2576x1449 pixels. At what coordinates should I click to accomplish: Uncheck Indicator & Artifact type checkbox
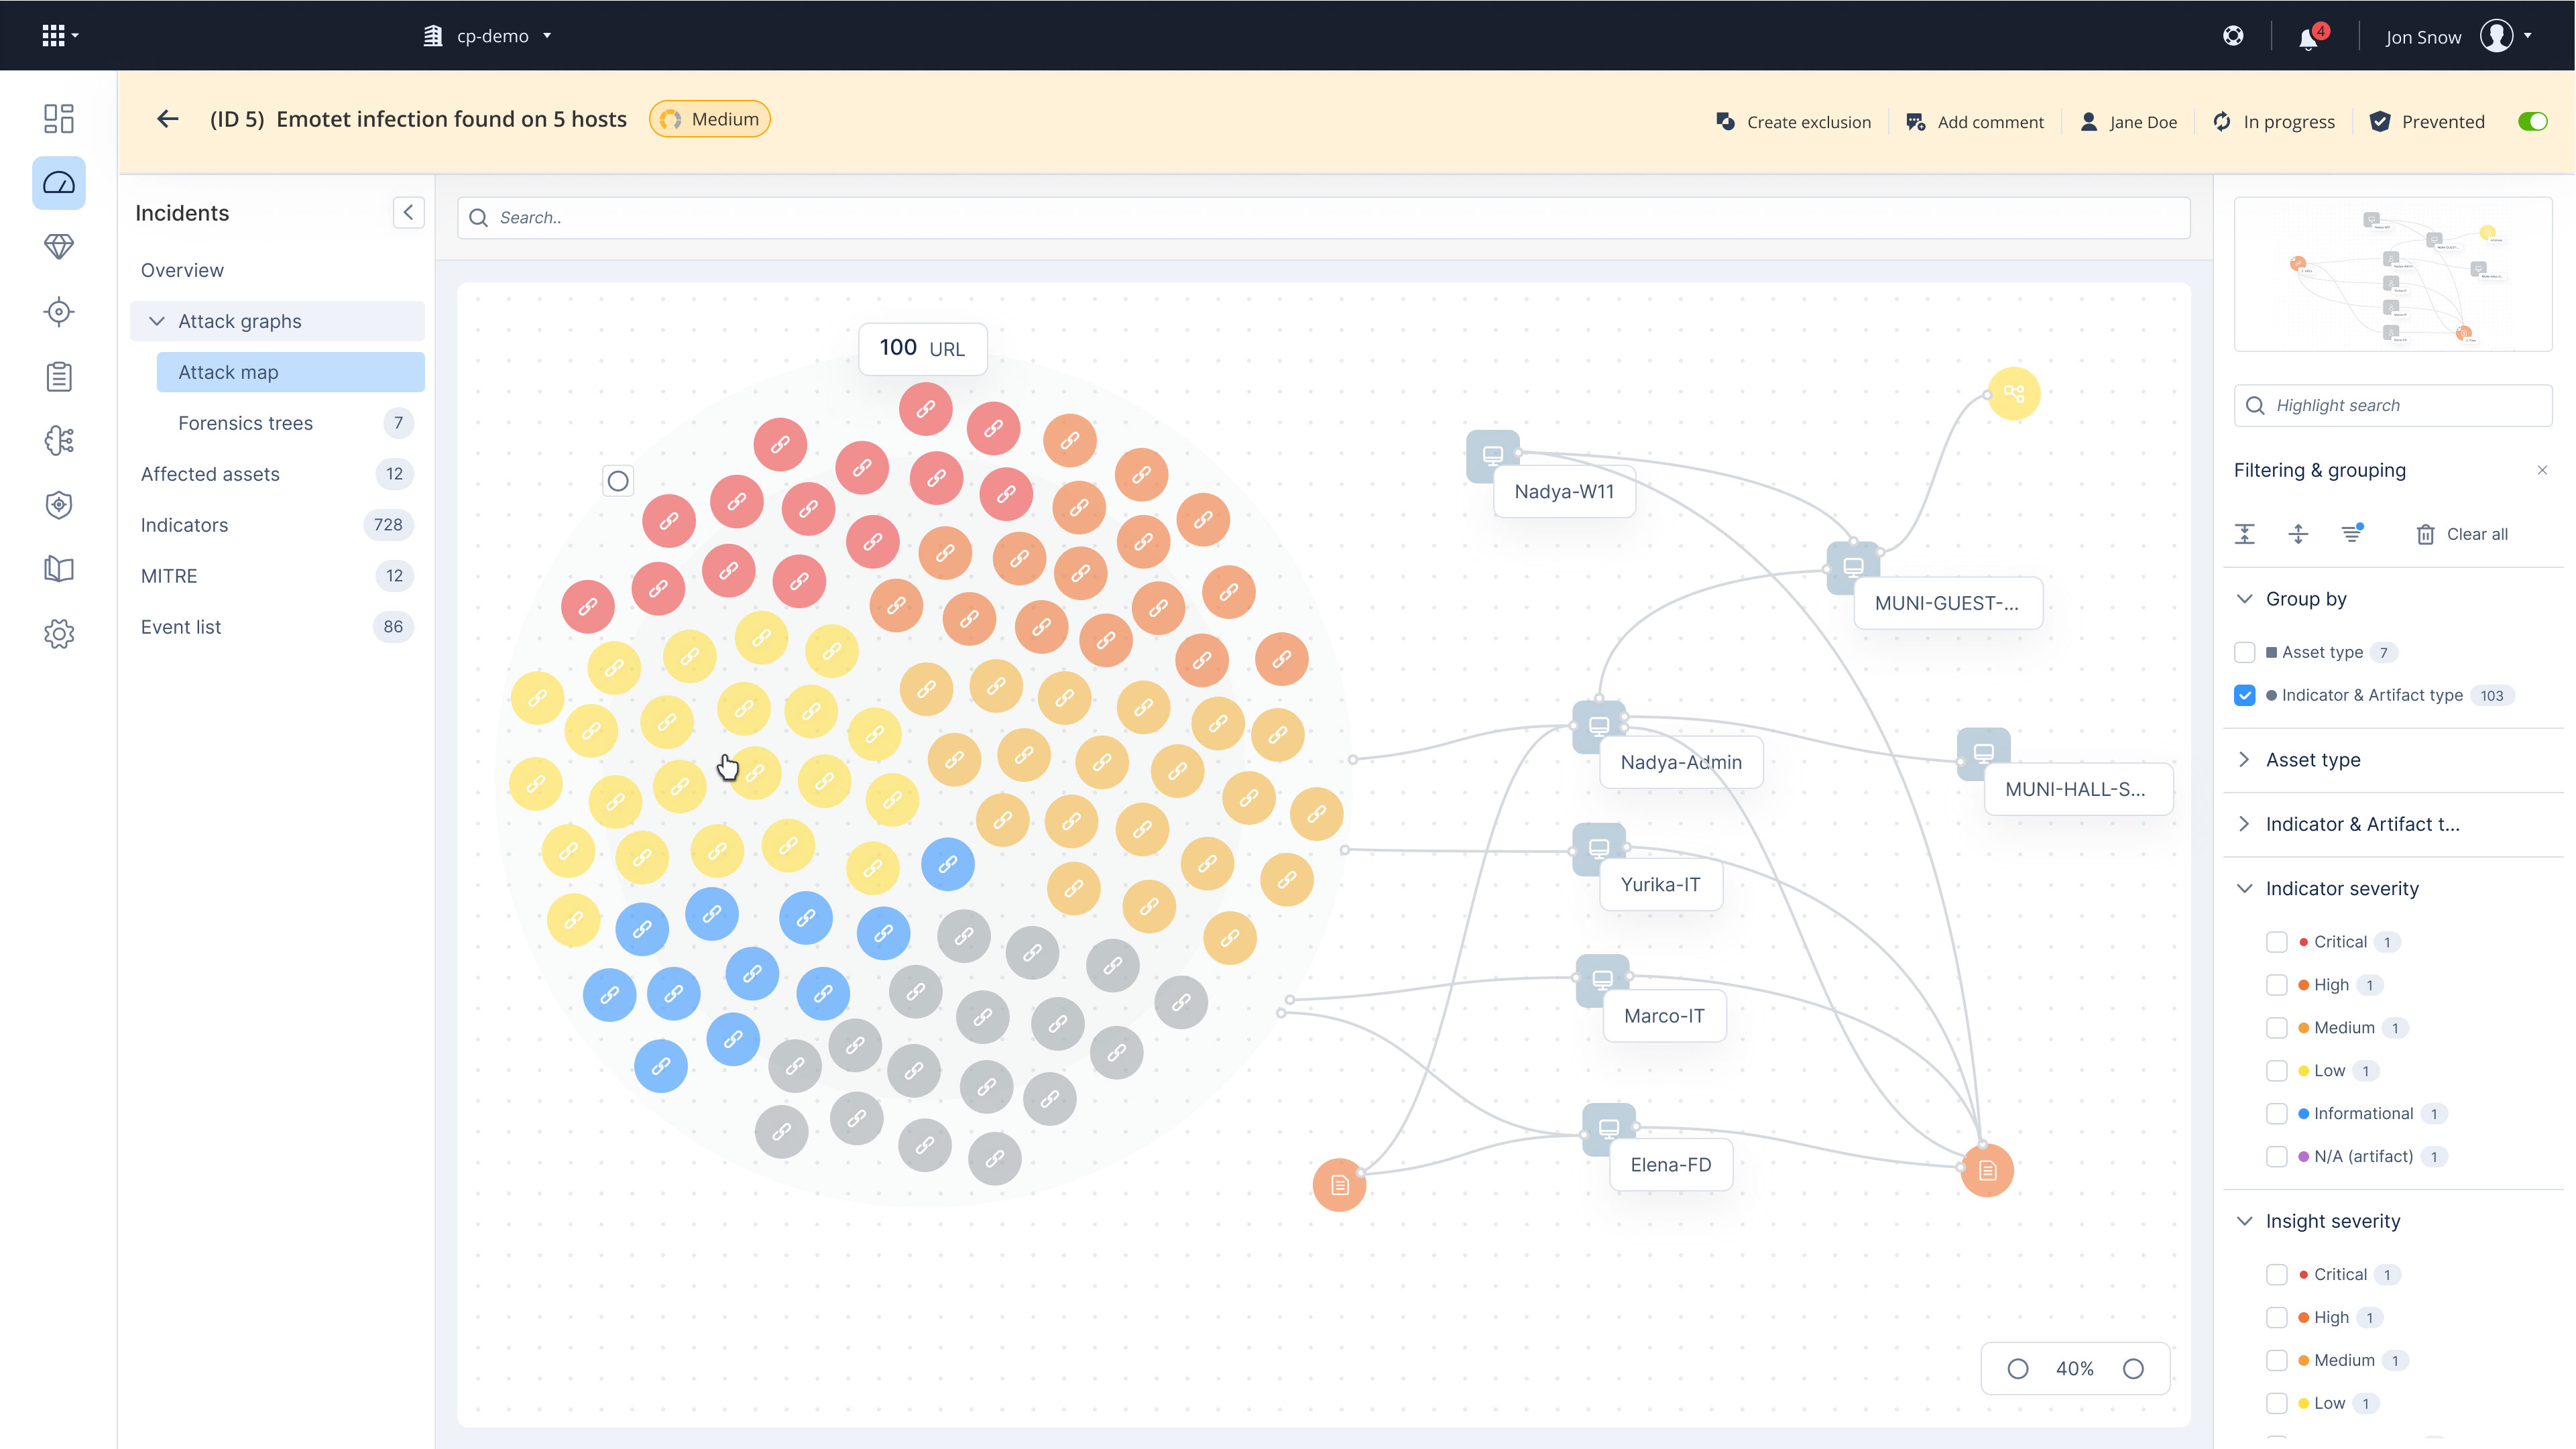click(2245, 696)
